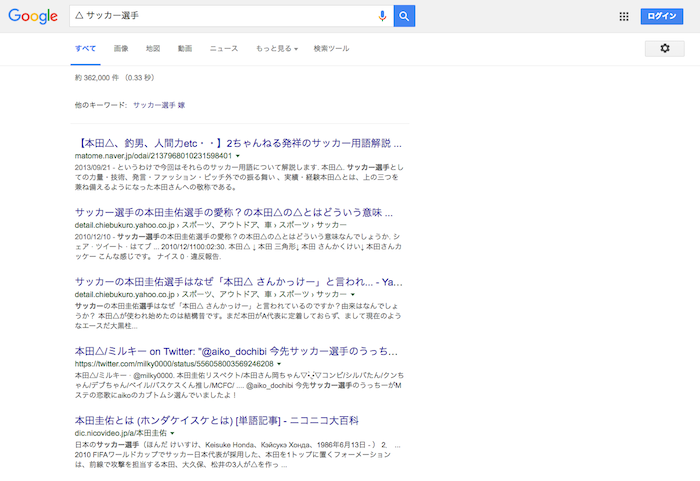Viewport: 700px width, 481px height.
Task: Expand arrow beside the twitter.com URL
Action: pyautogui.click(x=280, y=365)
